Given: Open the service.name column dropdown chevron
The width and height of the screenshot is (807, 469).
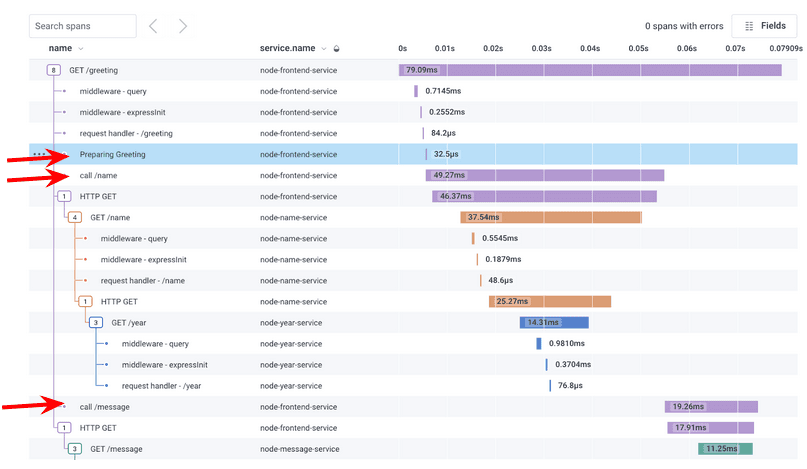Looking at the screenshot, I should 324,49.
